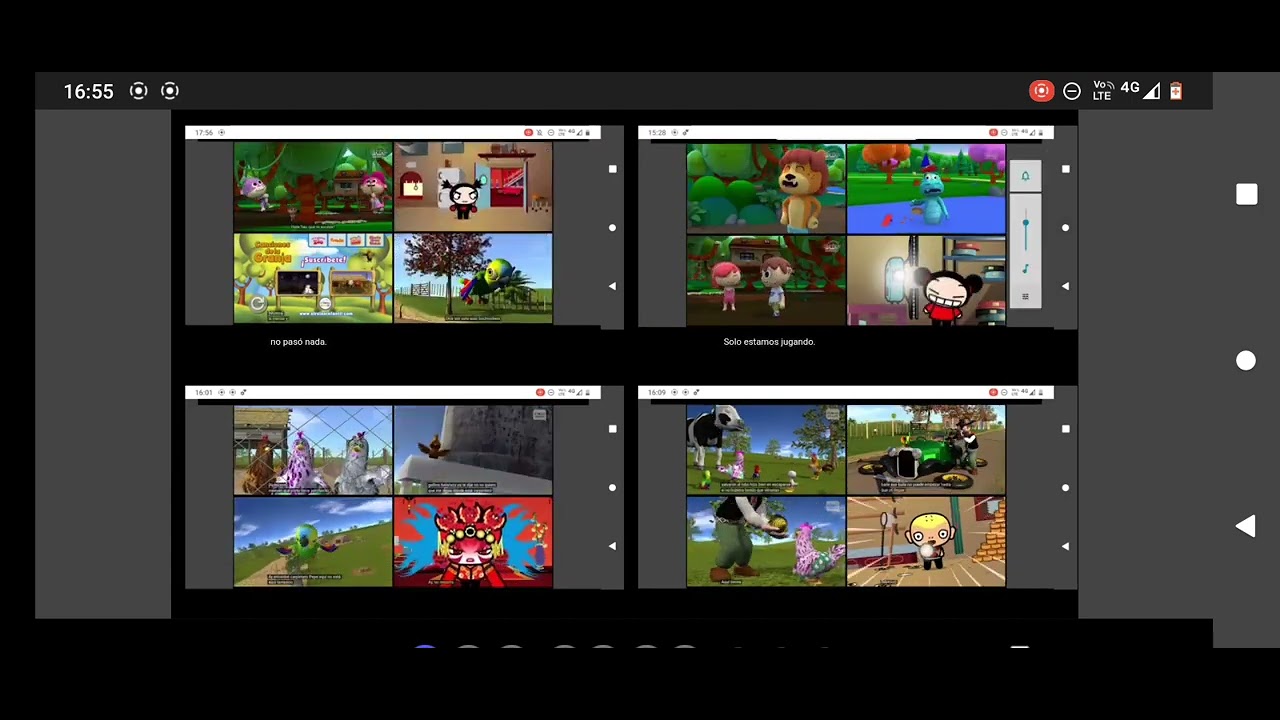Tap the square recents button in the 16:09 screen
The height and width of the screenshot is (720, 1280).
point(1066,429)
